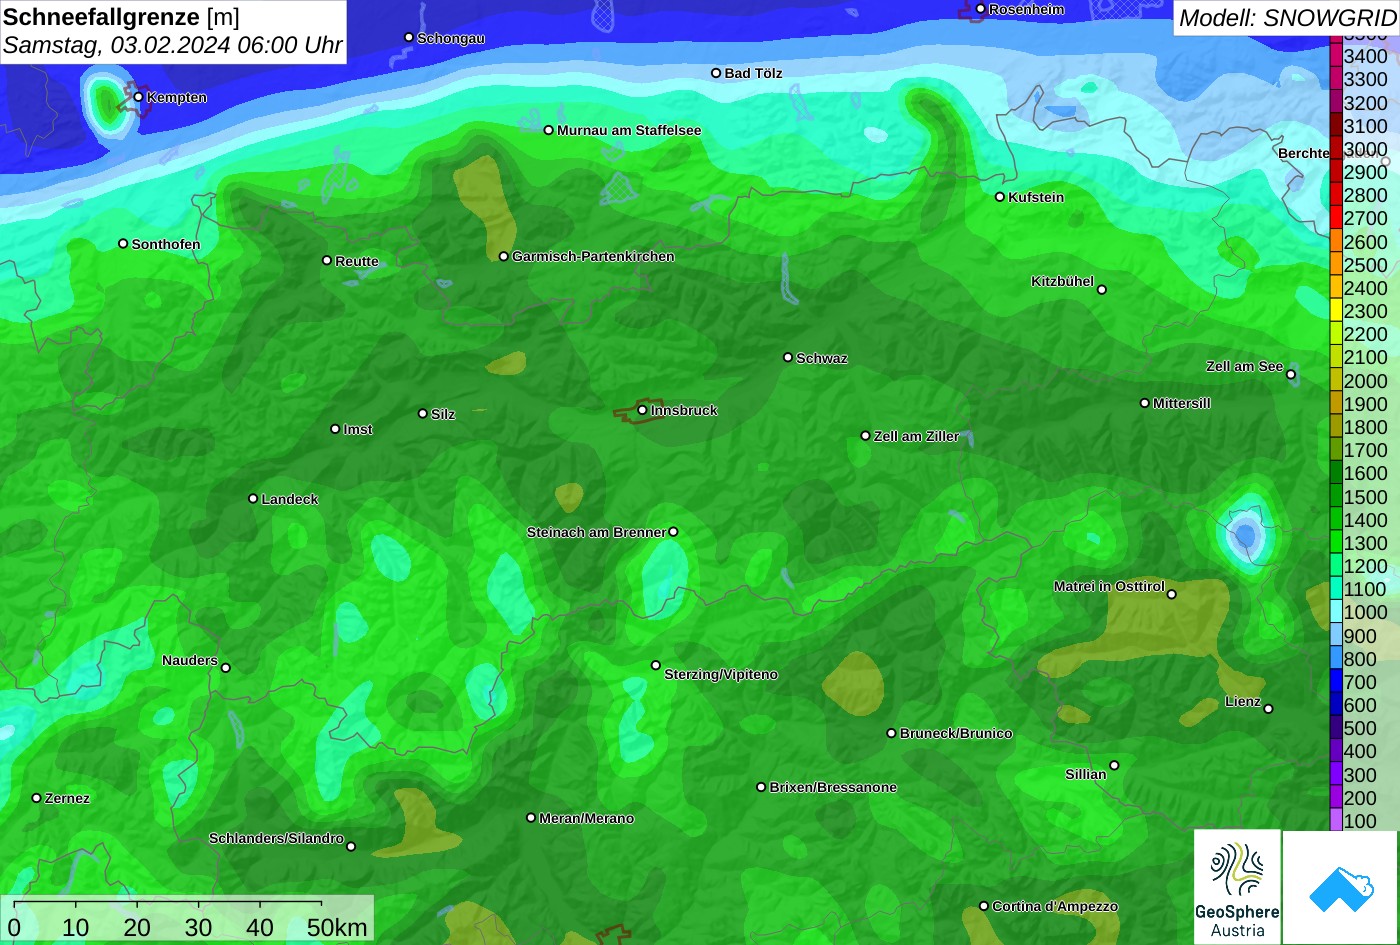Select the Bad Tölz map marker
This screenshot has width=1400, height=945.
coord(716,73)
